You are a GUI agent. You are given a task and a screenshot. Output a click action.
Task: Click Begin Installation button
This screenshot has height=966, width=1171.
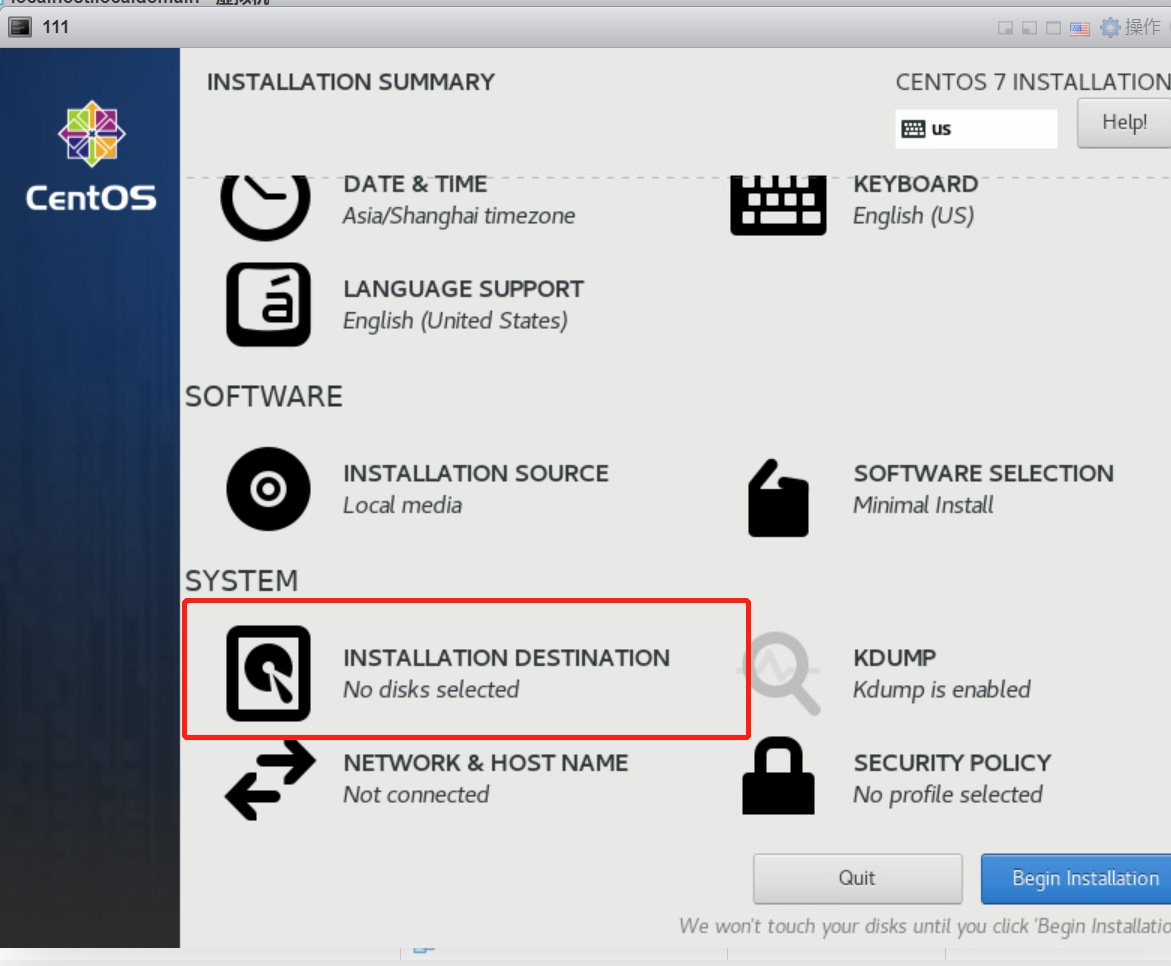[x=1080, y=878]
